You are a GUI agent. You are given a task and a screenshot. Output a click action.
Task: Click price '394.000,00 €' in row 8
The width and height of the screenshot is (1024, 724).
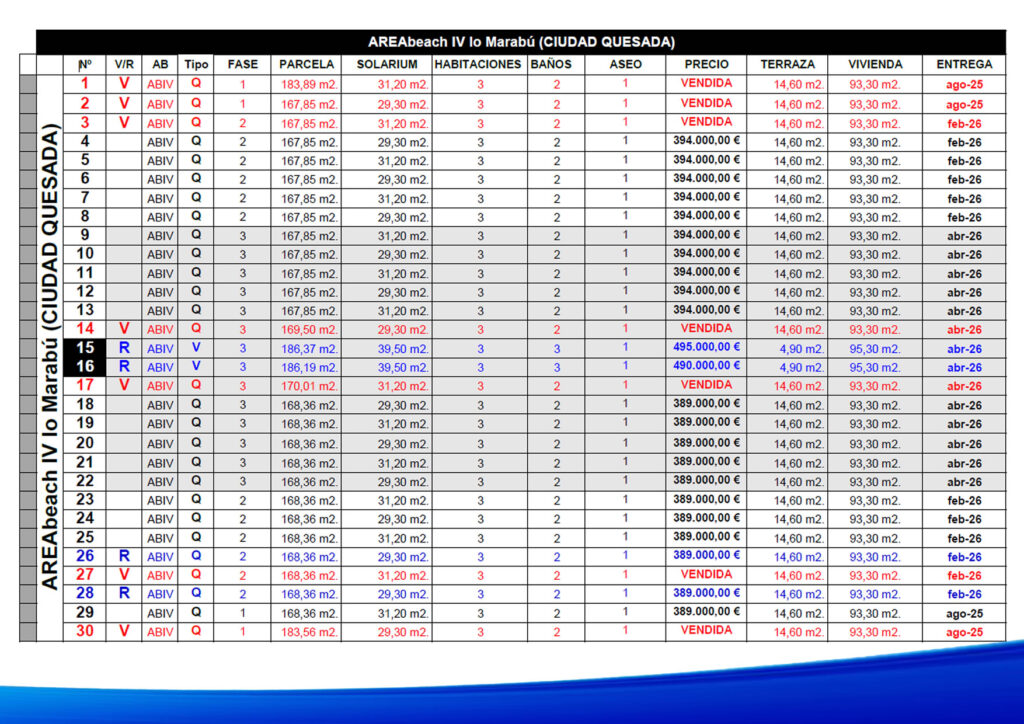[706, 215]
